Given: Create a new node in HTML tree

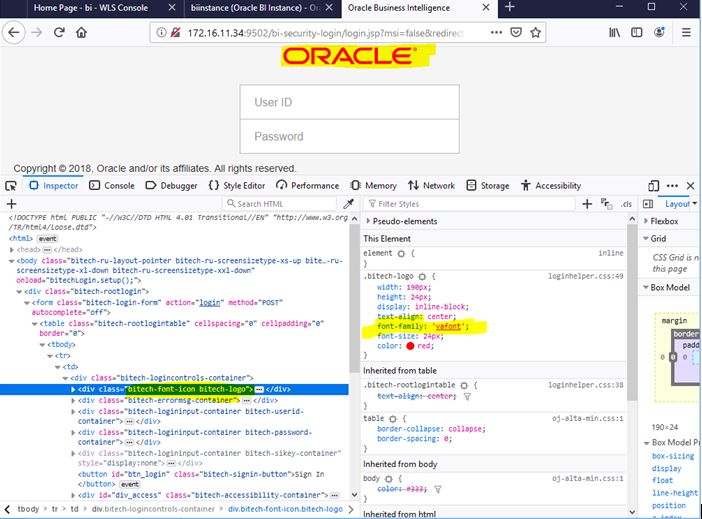Looking at the screenshot, I should tap(12, 204).
